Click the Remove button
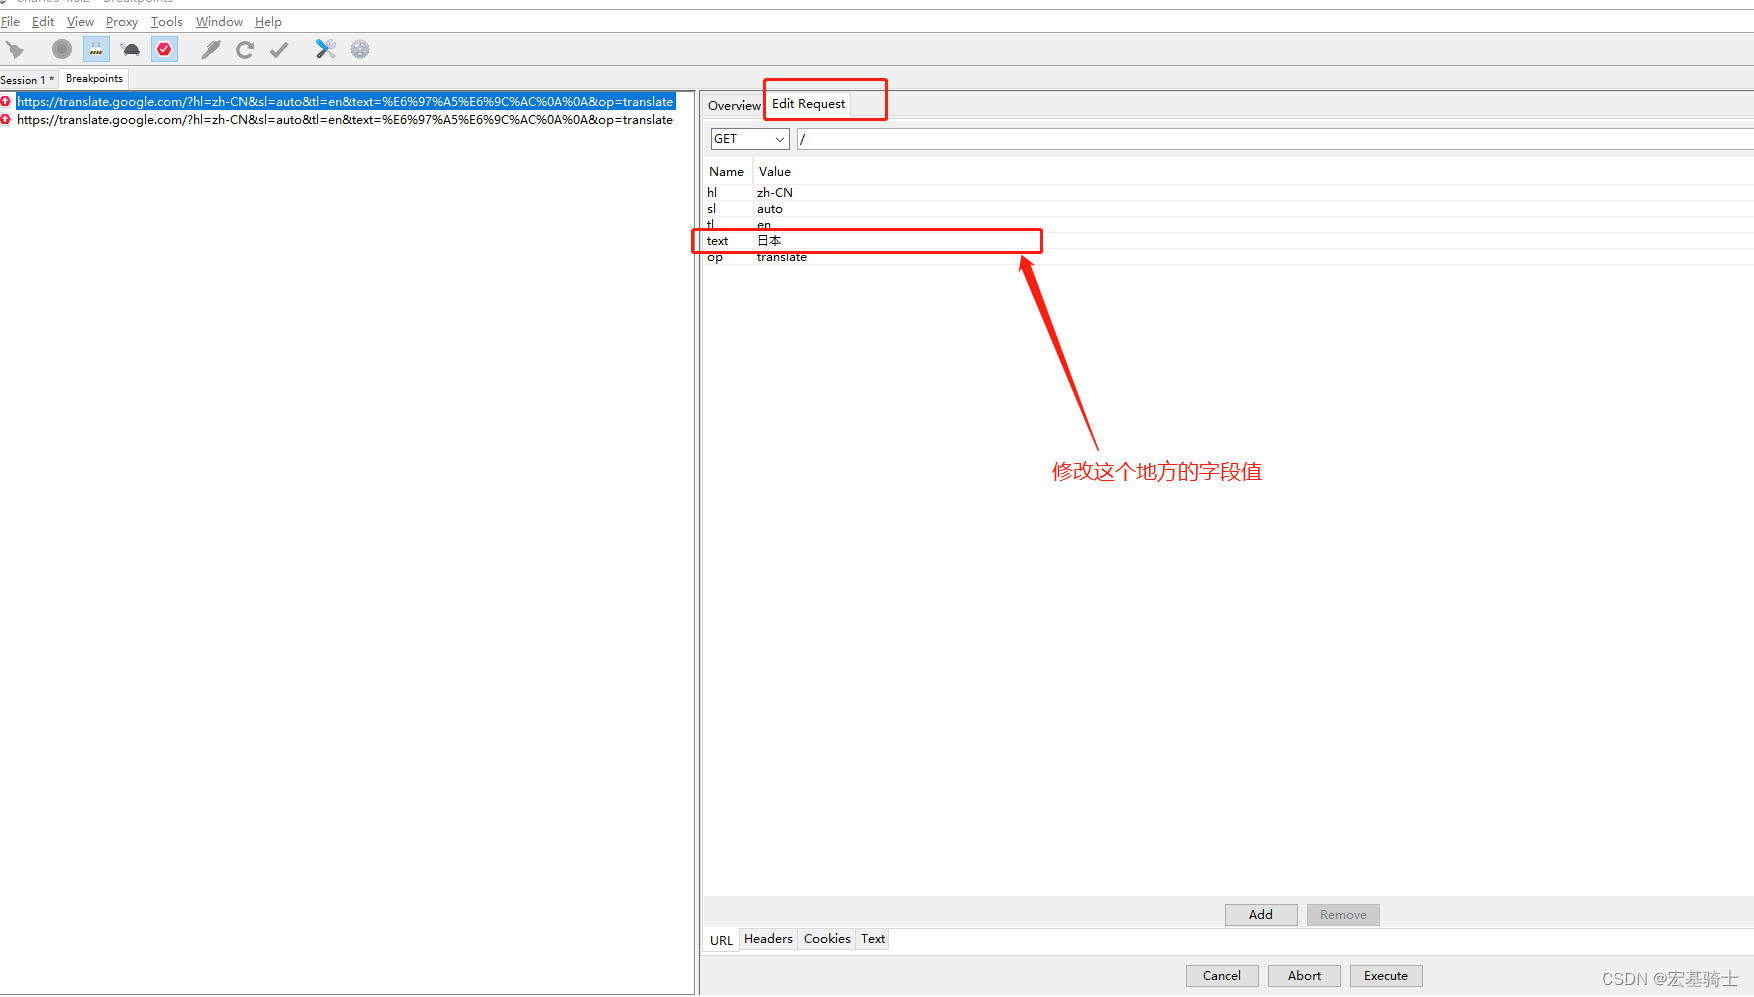 (1343, 915)
